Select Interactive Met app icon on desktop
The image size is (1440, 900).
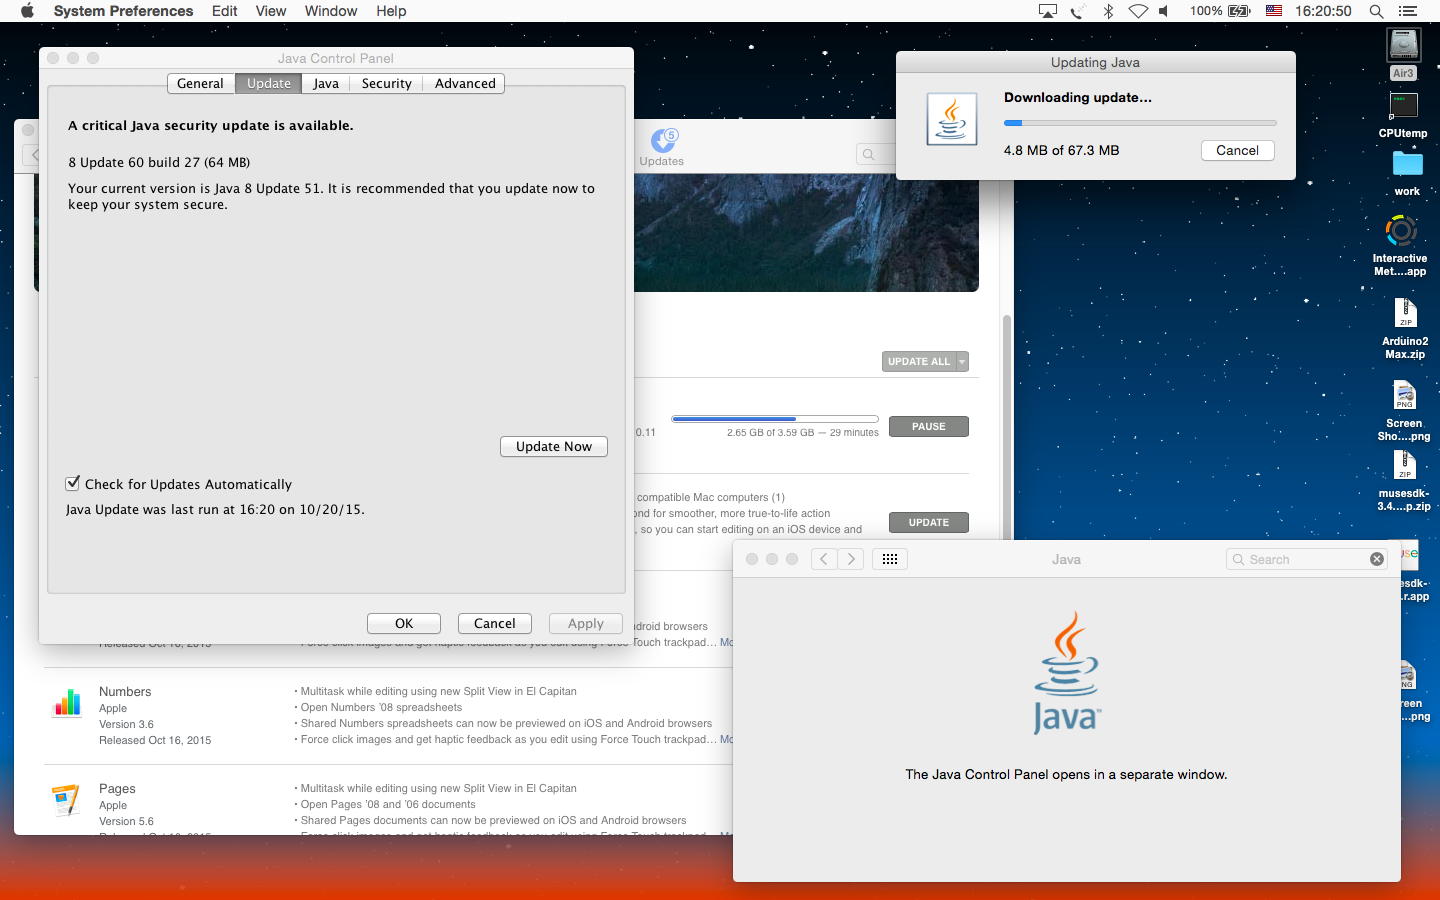pyautogui.click(x=1400, y=246)
